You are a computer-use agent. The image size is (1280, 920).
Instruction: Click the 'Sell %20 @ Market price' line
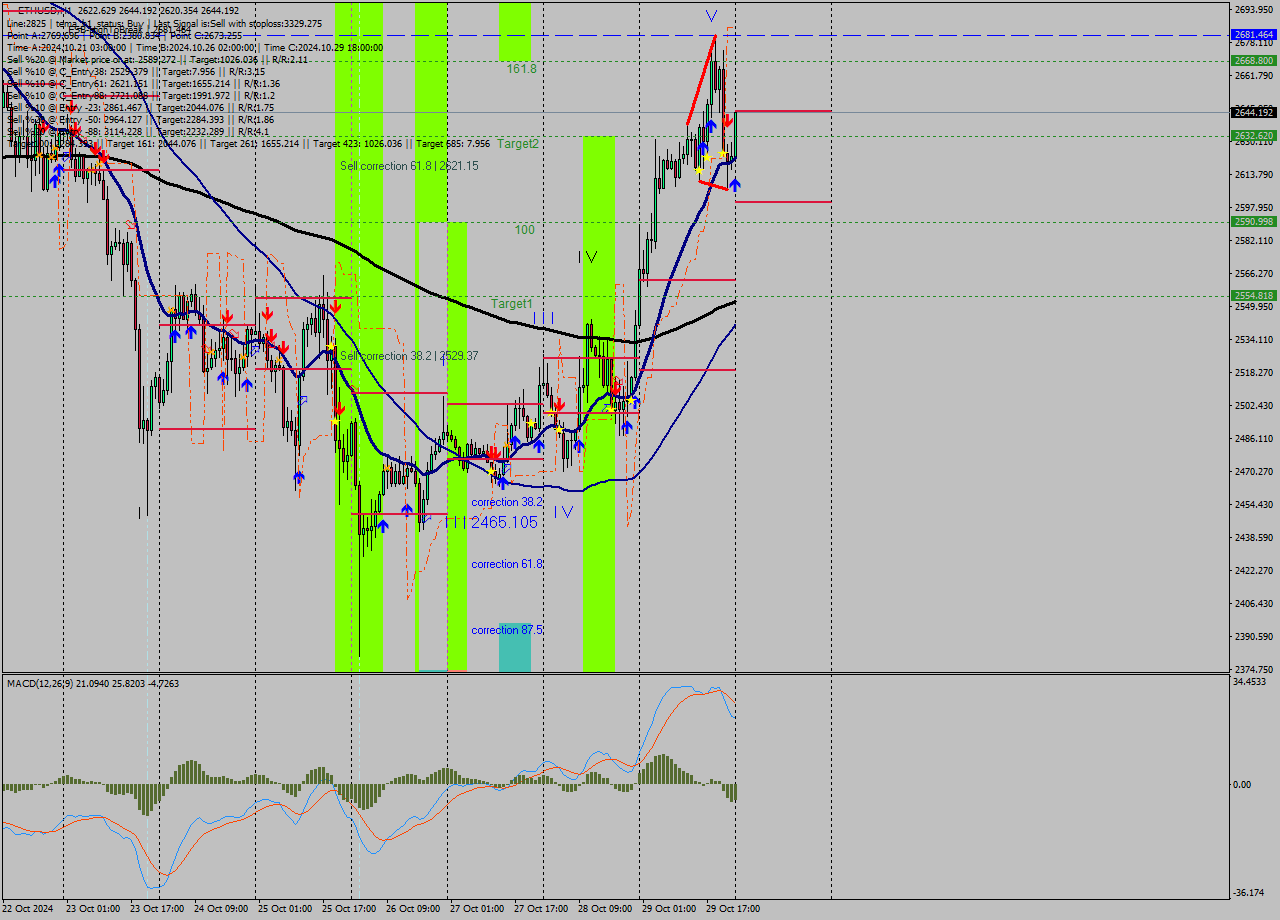click(x=157, y=59)
